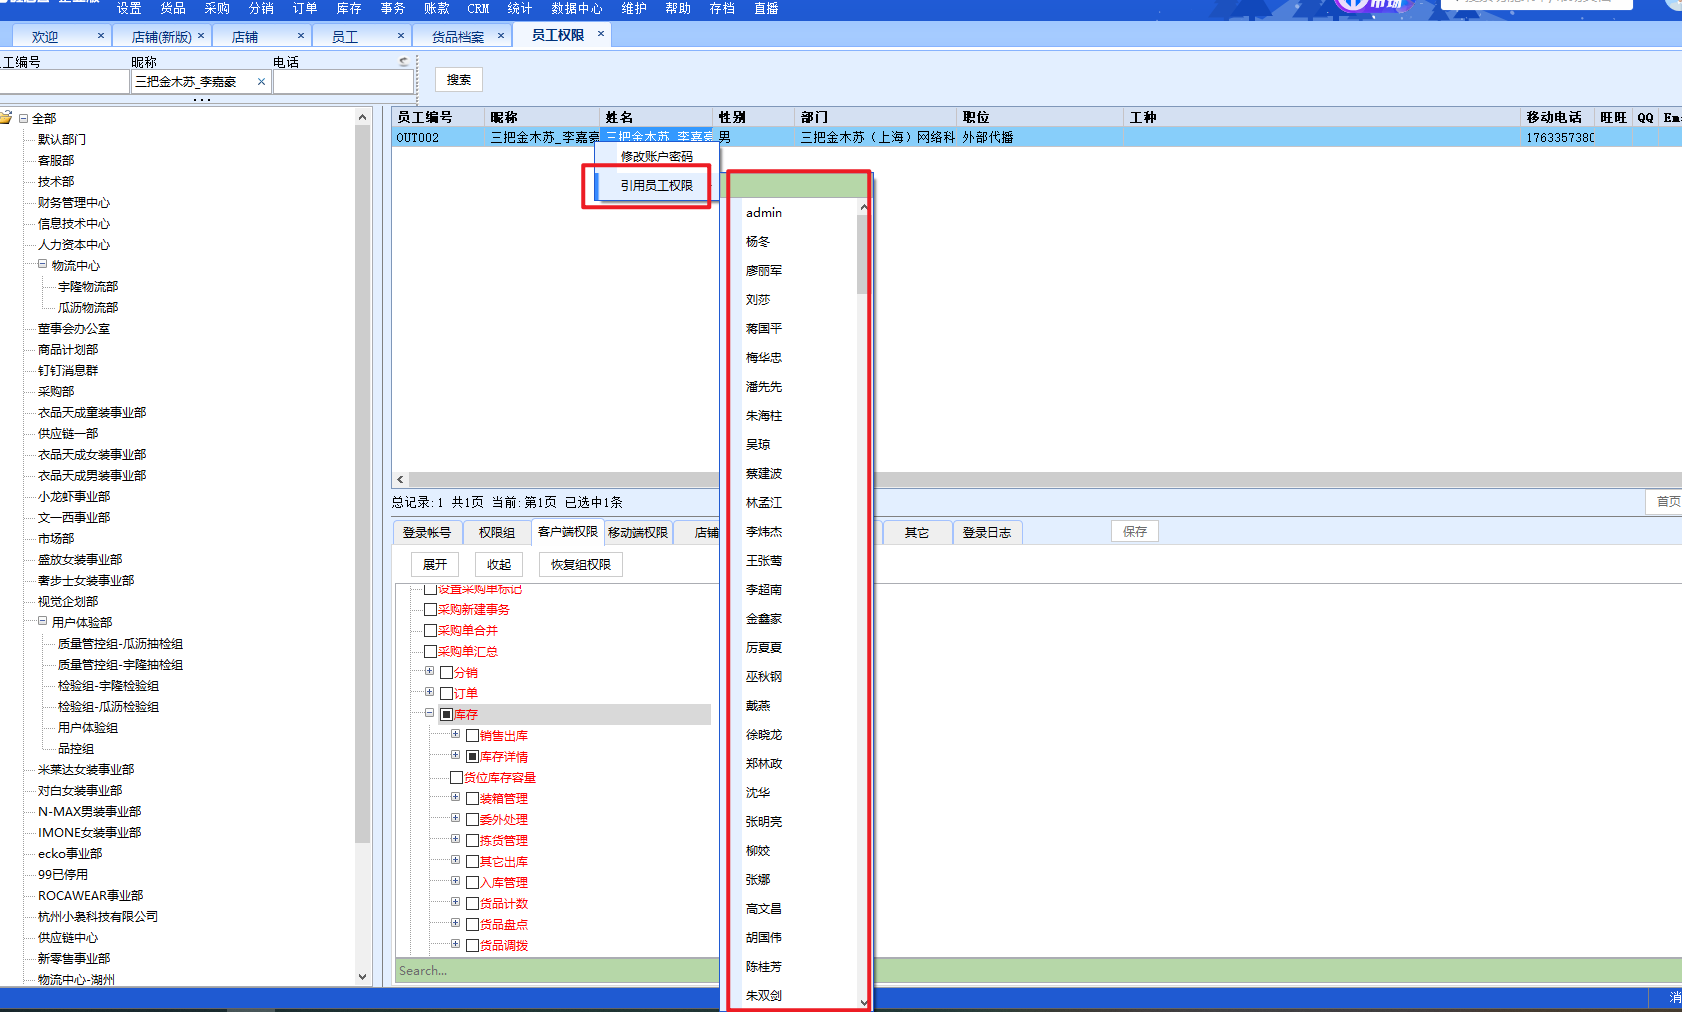Toggle the 库存详情 permission checkbox
Screen dimensions: 1682x1012
click(472, 757)
